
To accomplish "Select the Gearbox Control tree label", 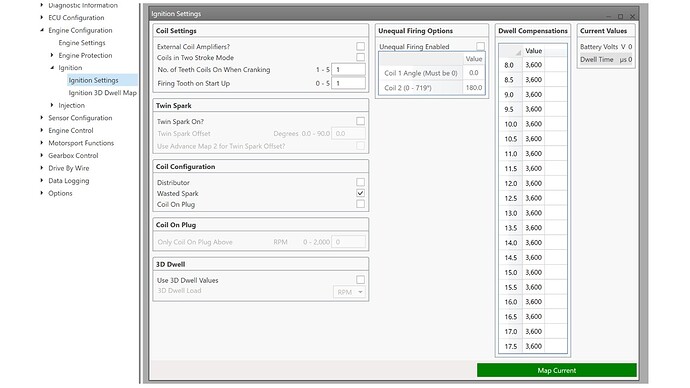I will [x=73, y=155].
